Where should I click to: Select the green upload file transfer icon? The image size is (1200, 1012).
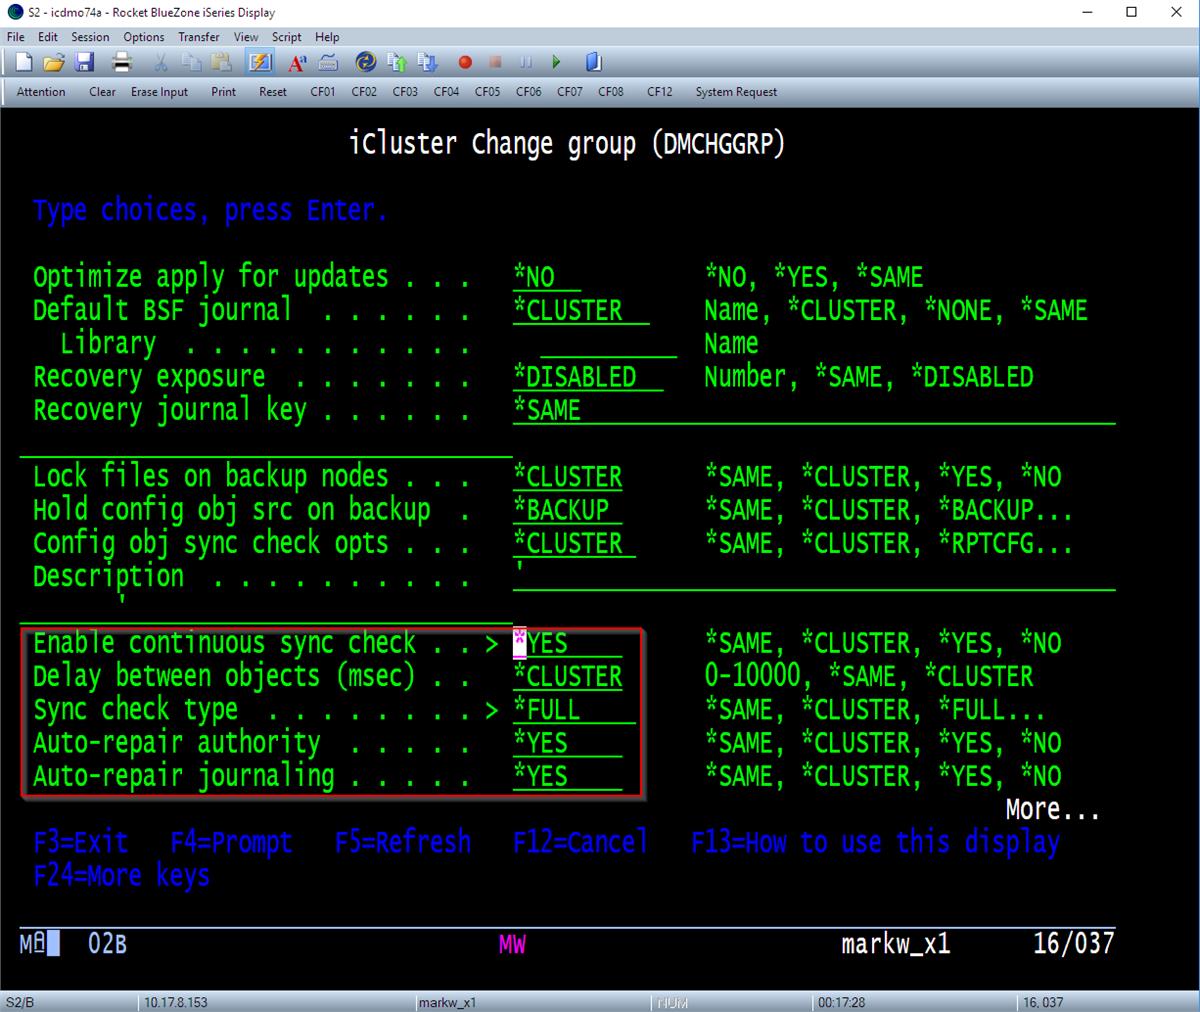(396, 62)
